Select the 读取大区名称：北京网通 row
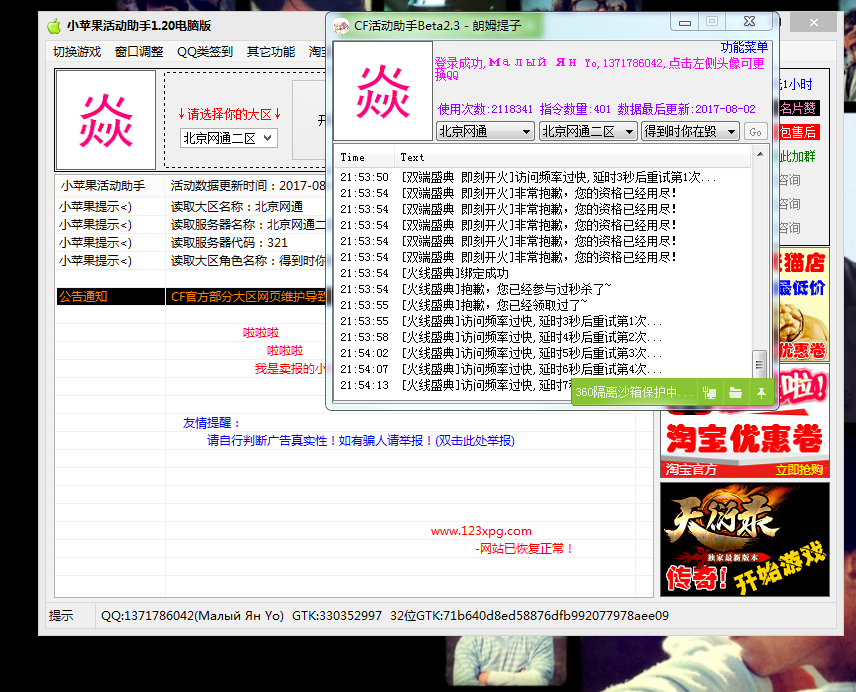 191,206
